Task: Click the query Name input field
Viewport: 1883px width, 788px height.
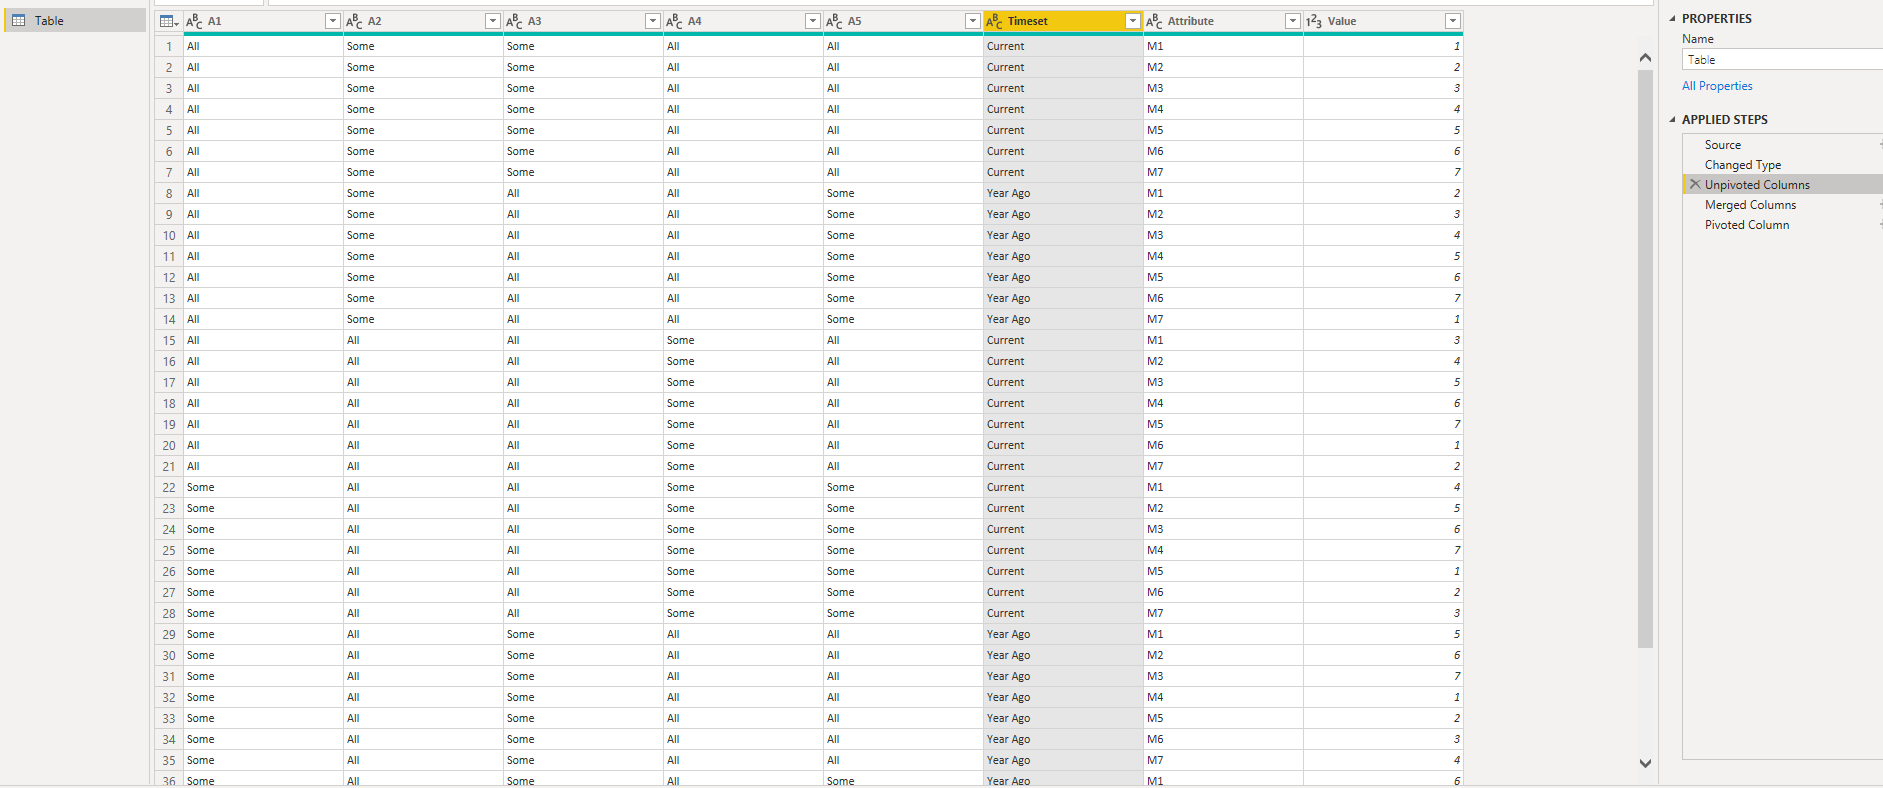Action: click(1782, 60)
